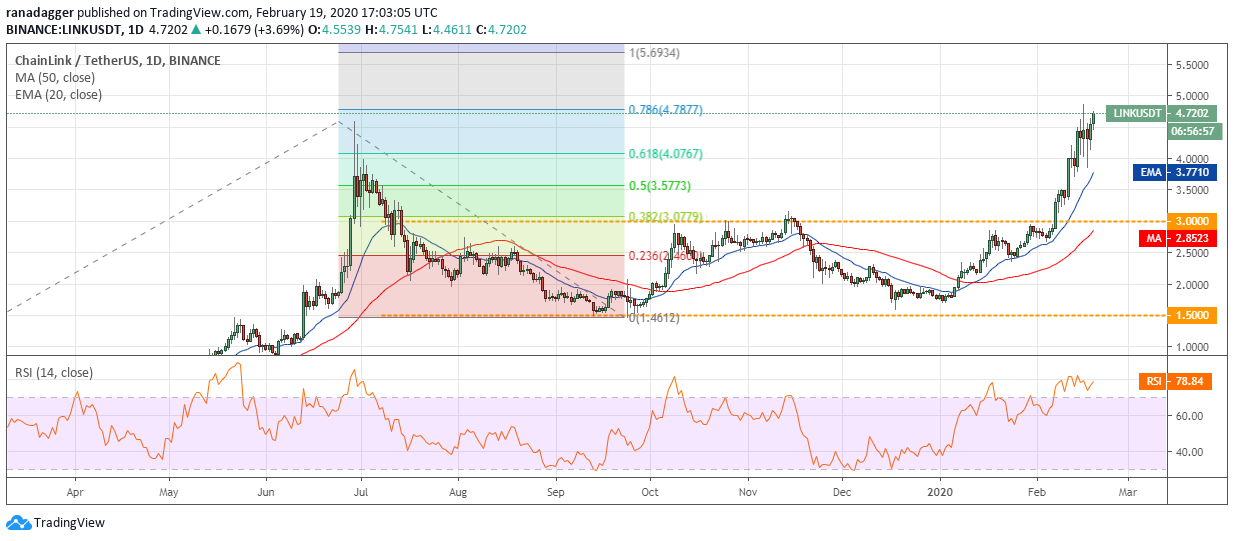Click the 0.382(3.0779) Fibonacci label
Image resolution: width=1234 pixels, height=541 pixels.
pos(665,217)
